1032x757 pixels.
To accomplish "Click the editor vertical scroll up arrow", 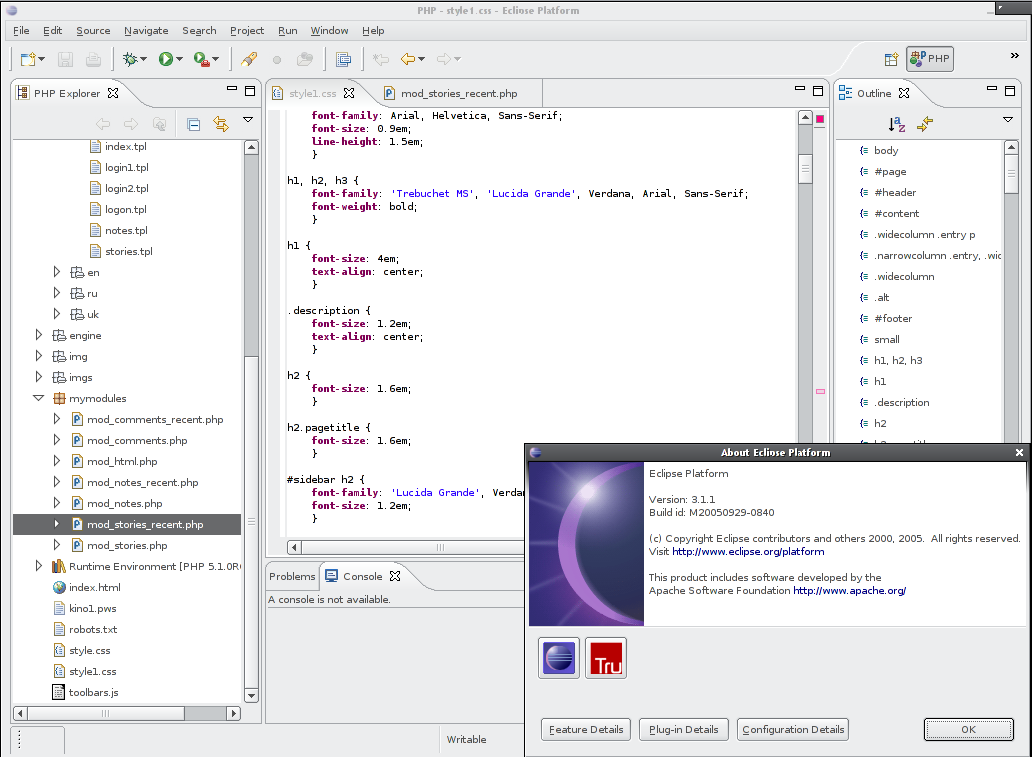I will (805, 117).
